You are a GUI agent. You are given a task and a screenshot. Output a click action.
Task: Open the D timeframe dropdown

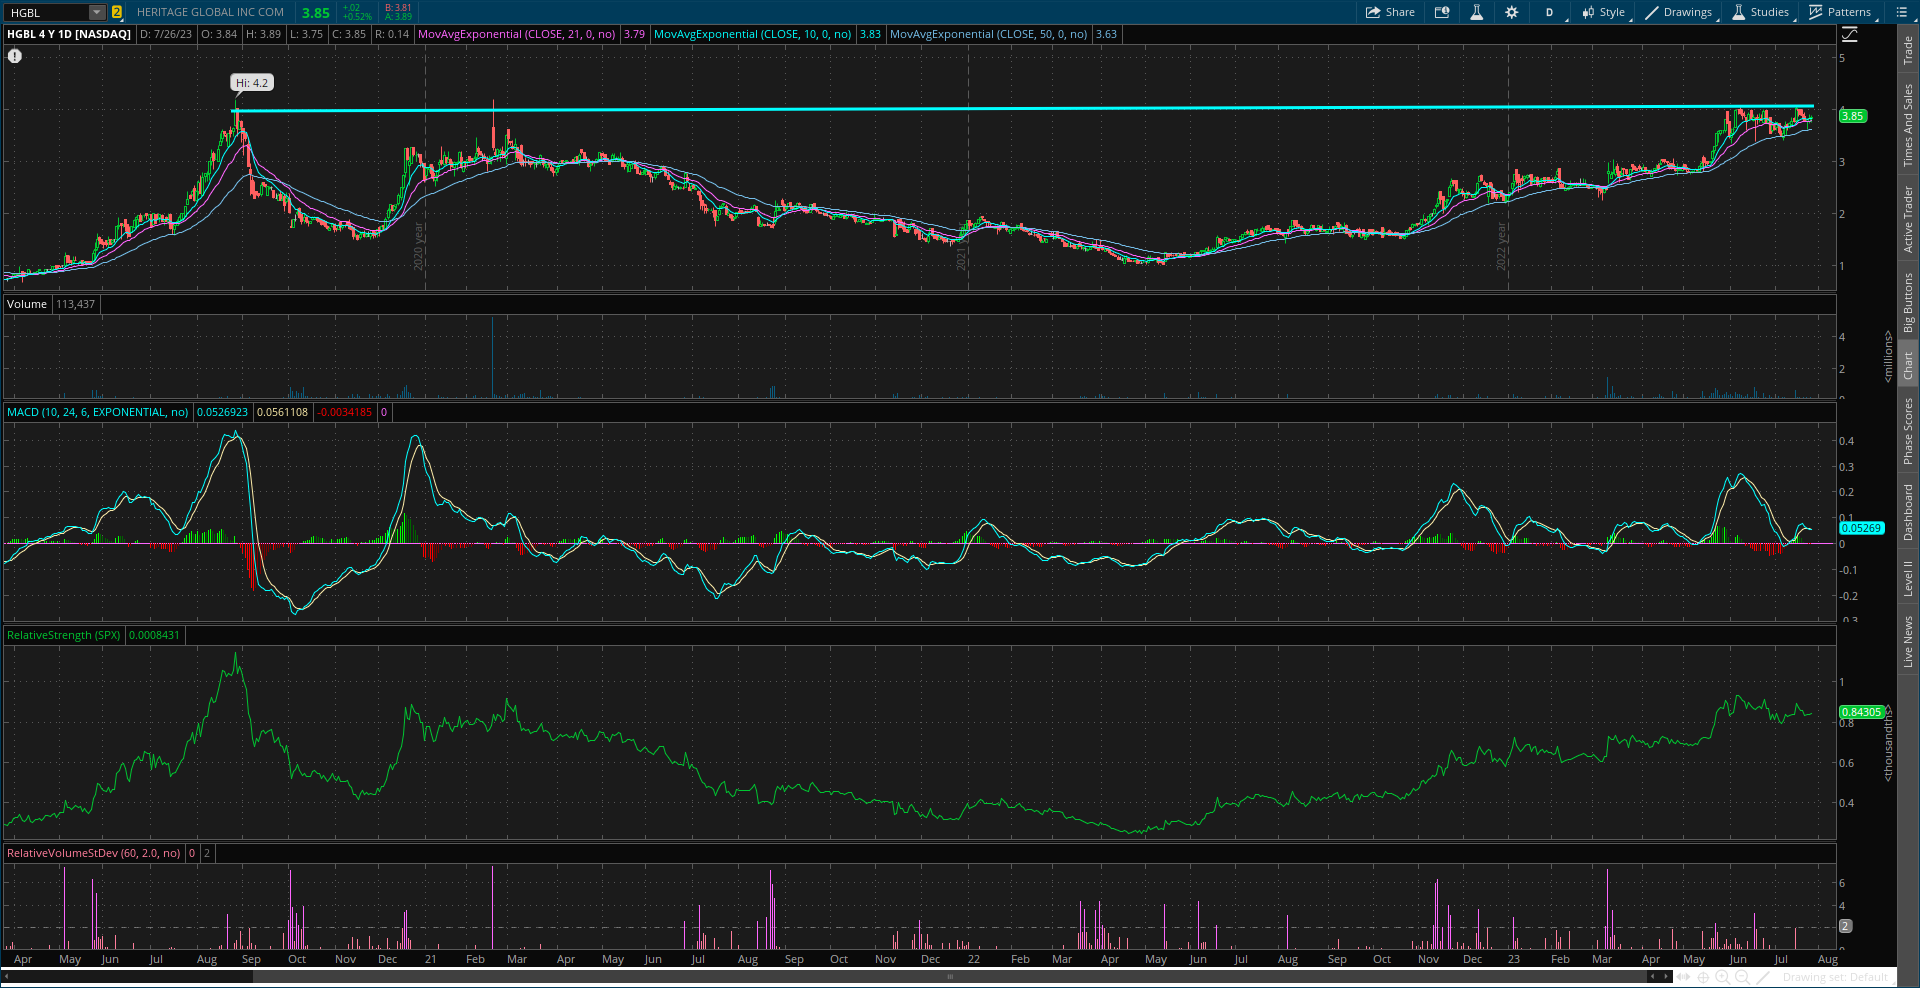(x=1549, y=12)
